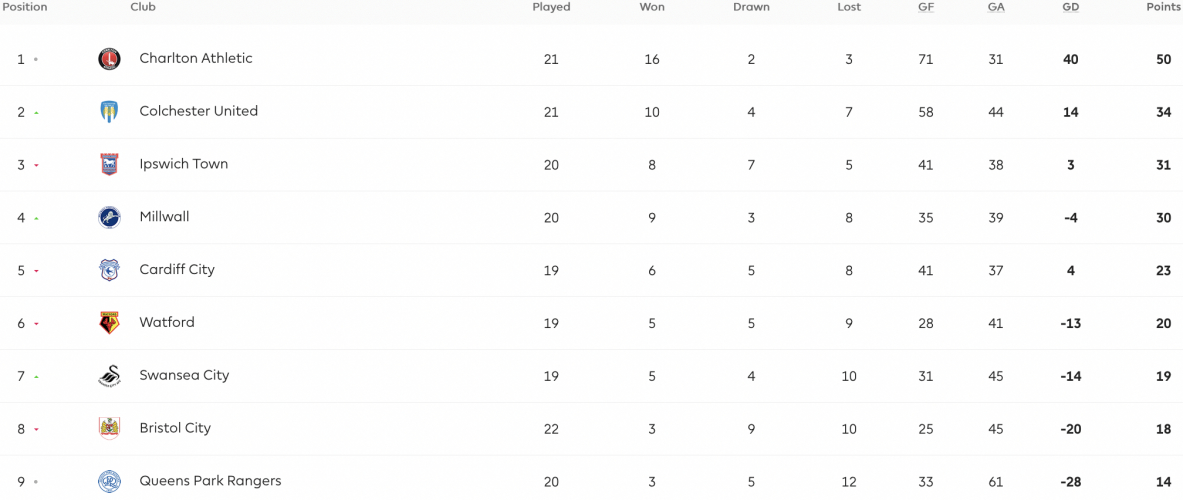Click Colchester United's green up movement indicator

36,113
